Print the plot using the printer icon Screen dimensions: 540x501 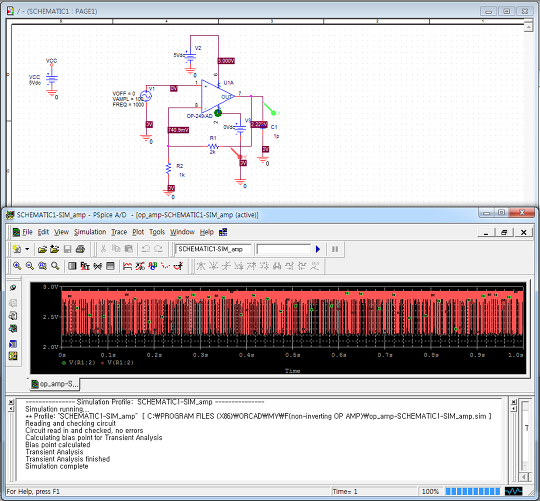80,249
